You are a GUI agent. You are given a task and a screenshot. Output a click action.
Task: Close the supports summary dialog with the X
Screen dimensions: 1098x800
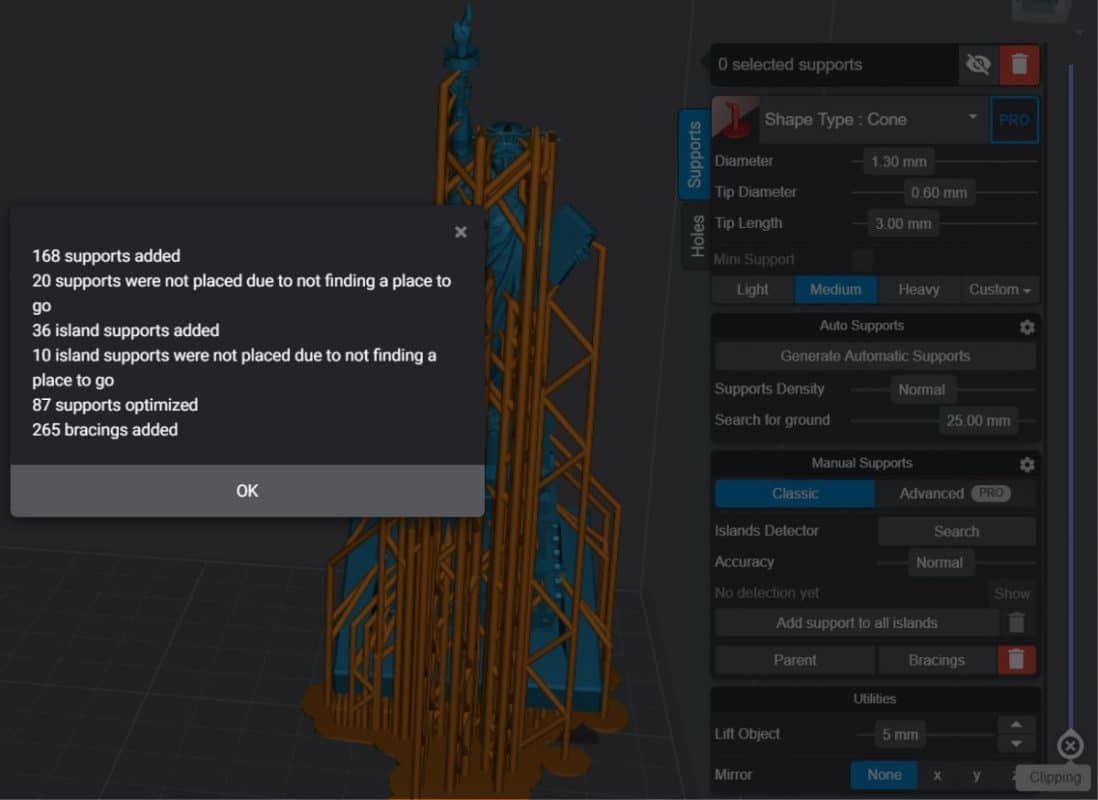pos(460,232)
